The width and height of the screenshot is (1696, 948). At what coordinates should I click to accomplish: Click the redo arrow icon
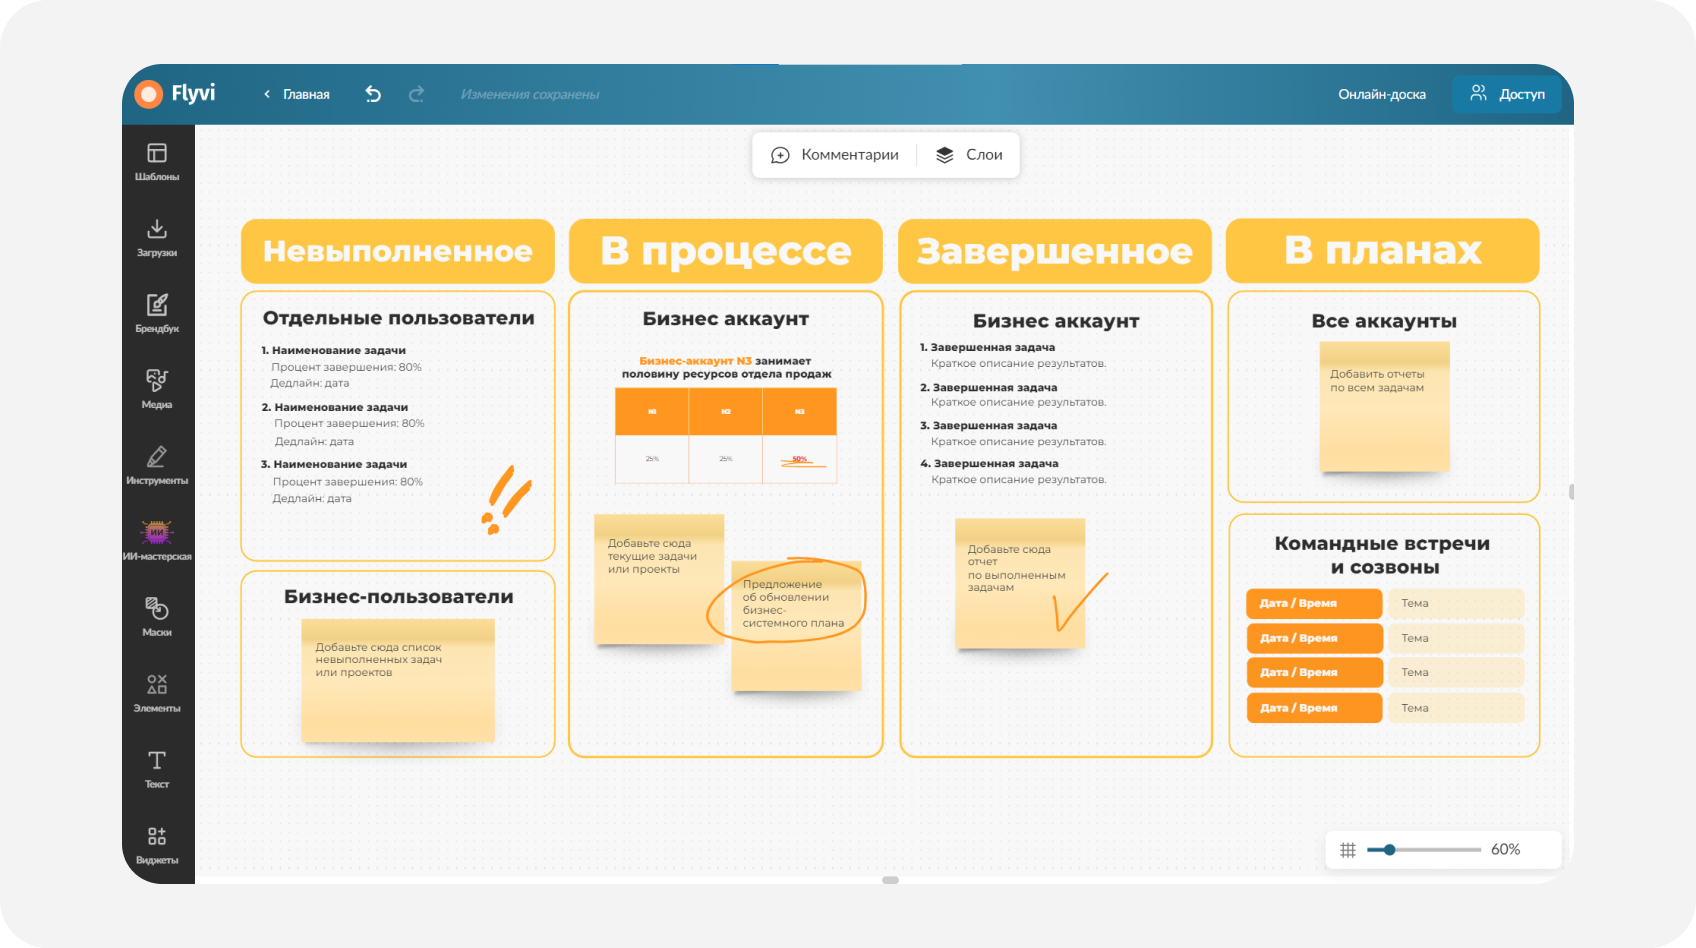(x=416, y=94)
